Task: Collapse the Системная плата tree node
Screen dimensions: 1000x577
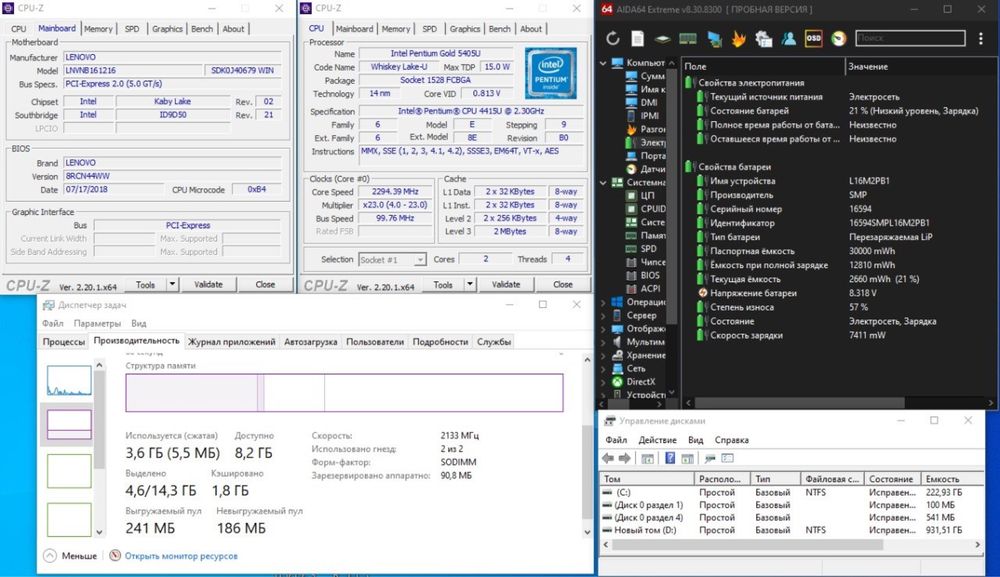Action: pyautogui.click(x=603, y=182)
